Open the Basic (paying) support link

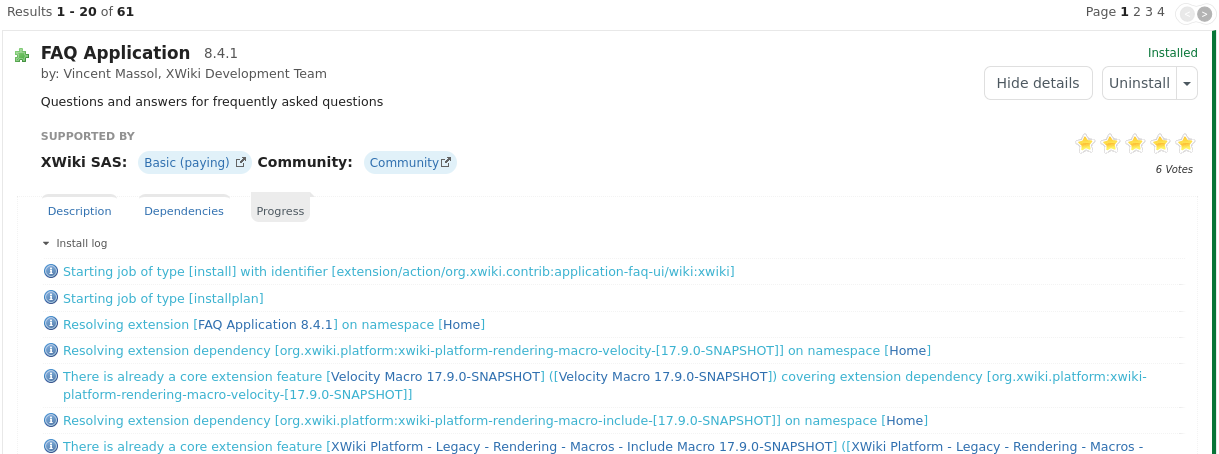point(194,163)
